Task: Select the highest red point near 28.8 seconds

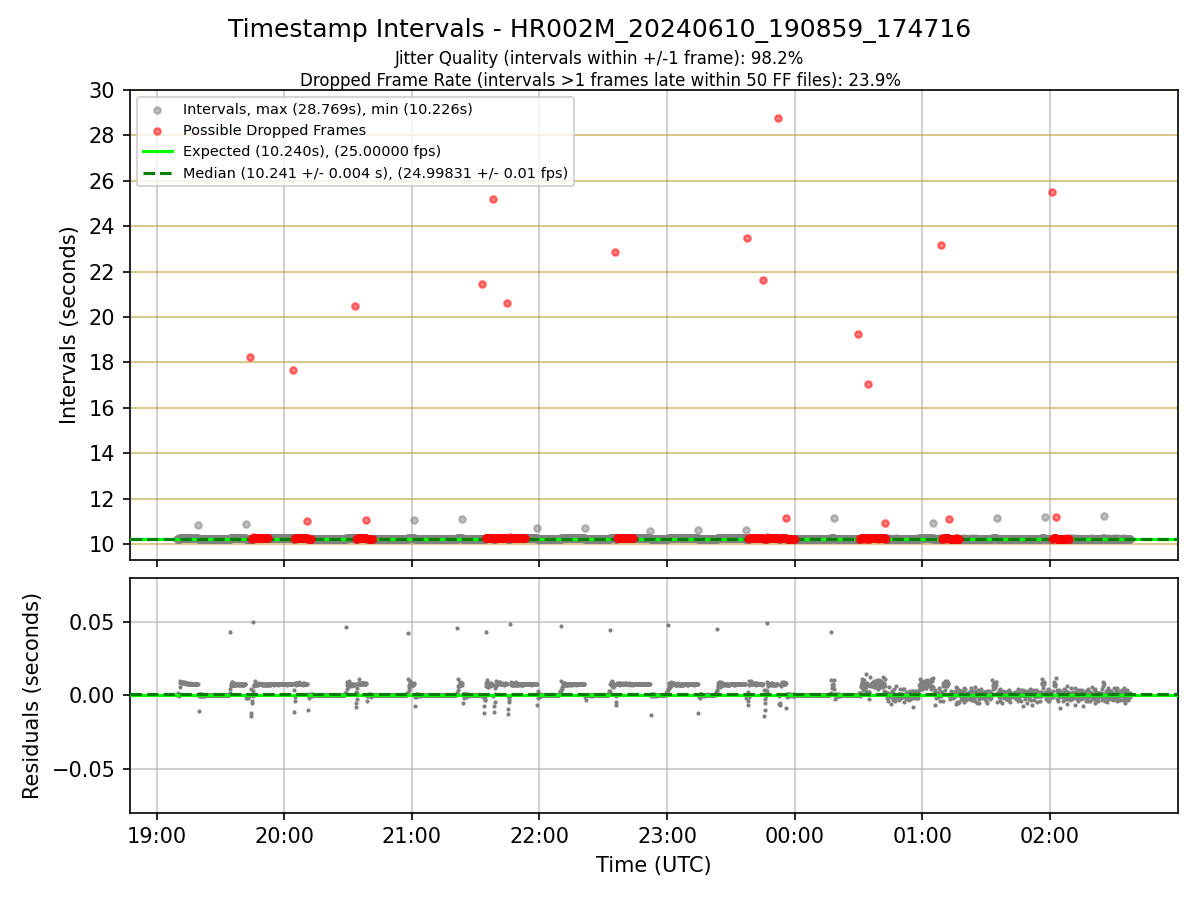Action: 778,118
